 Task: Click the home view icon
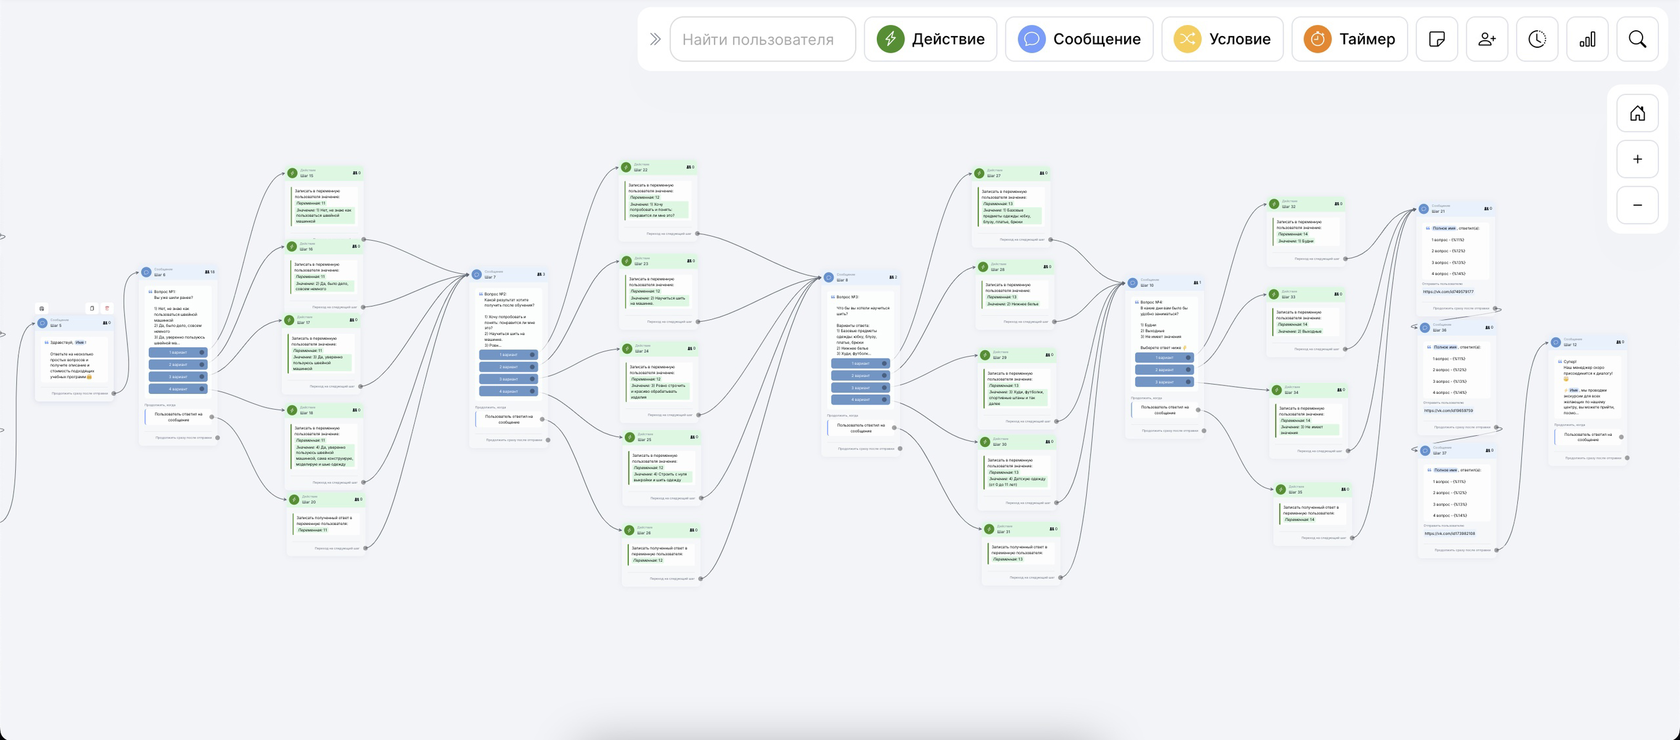(x=1637, y=113)
